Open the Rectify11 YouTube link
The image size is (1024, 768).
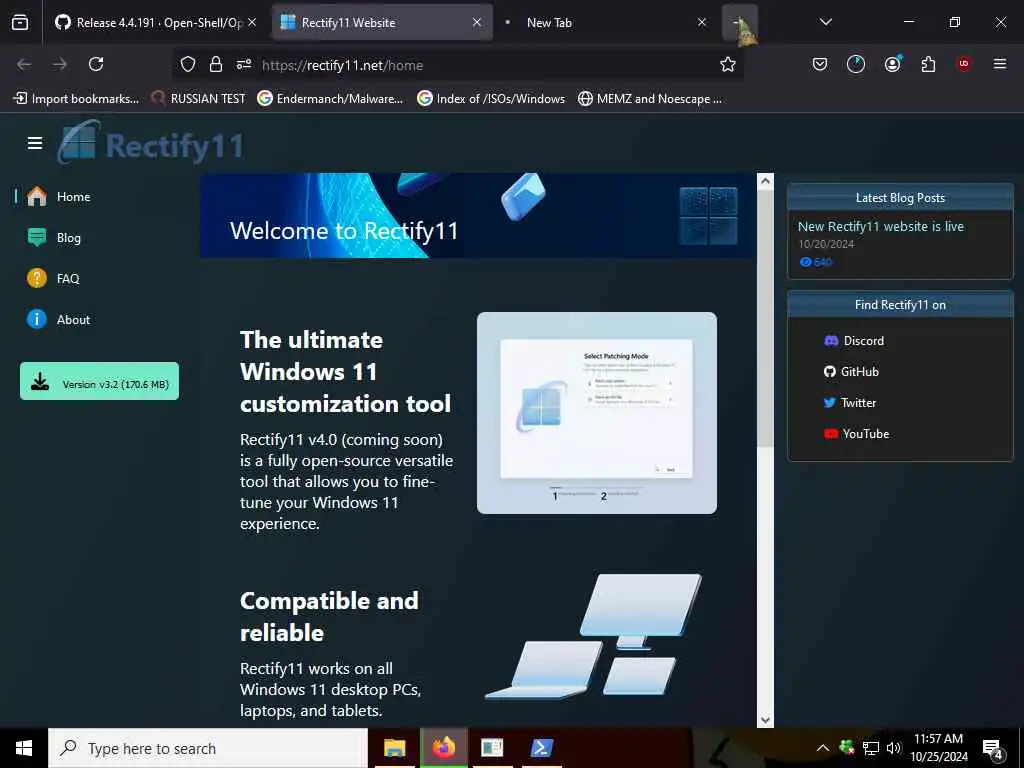[856, 434]
